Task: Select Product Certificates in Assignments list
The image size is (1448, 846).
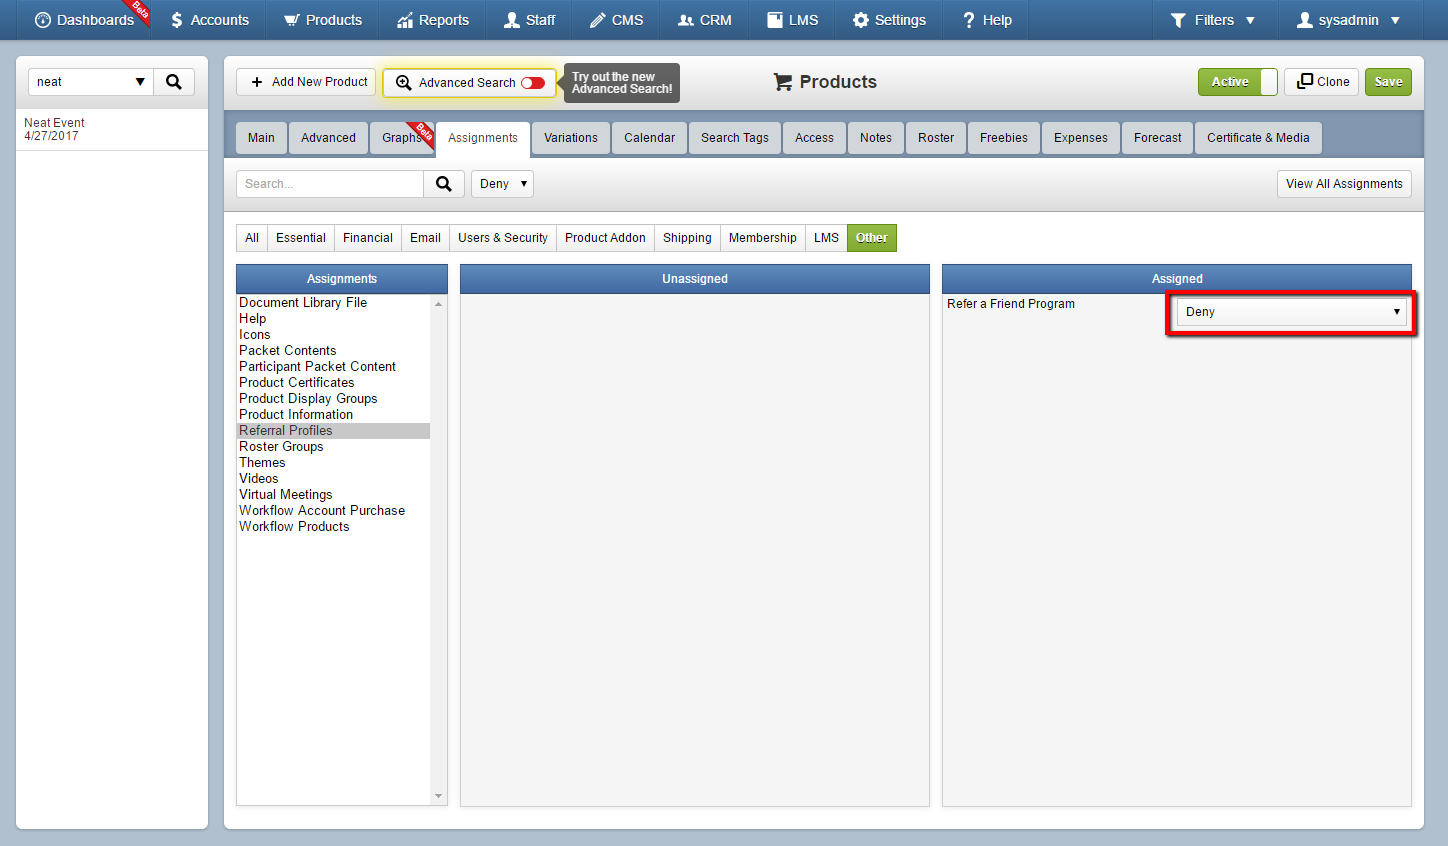Action: click(x=333, y=383)
